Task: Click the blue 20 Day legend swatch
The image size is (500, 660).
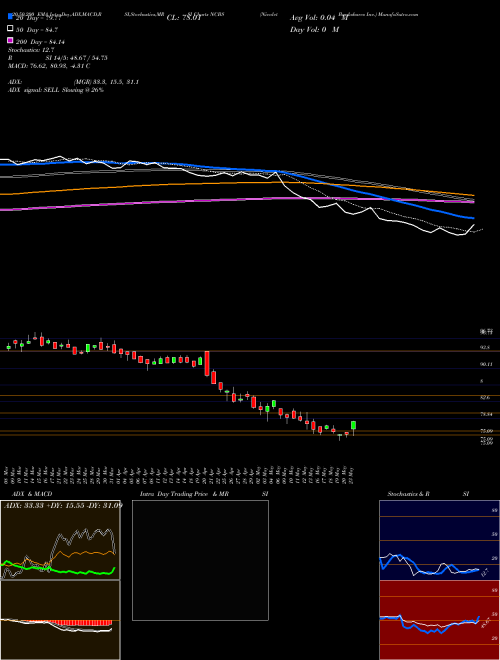Action: pos(11,16)
